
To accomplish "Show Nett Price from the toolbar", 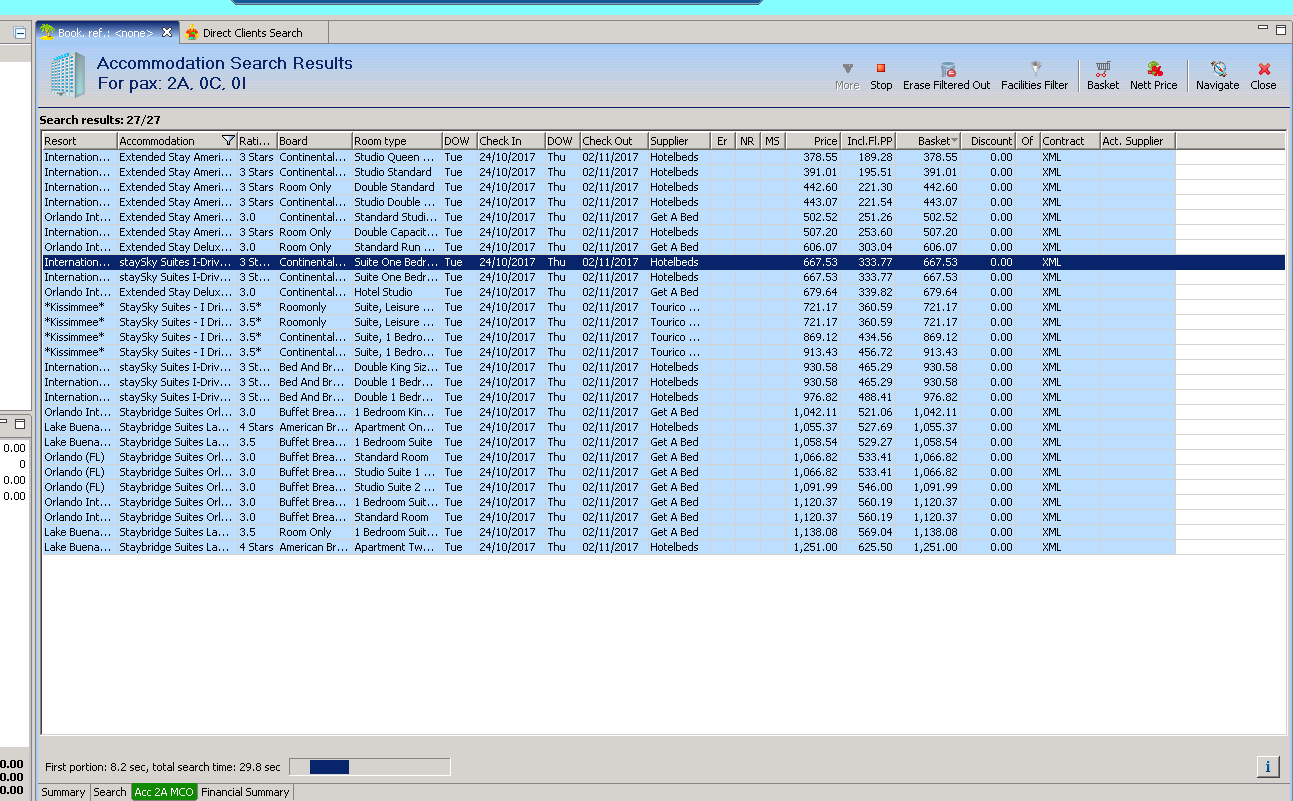I will tap(1154, 76).
